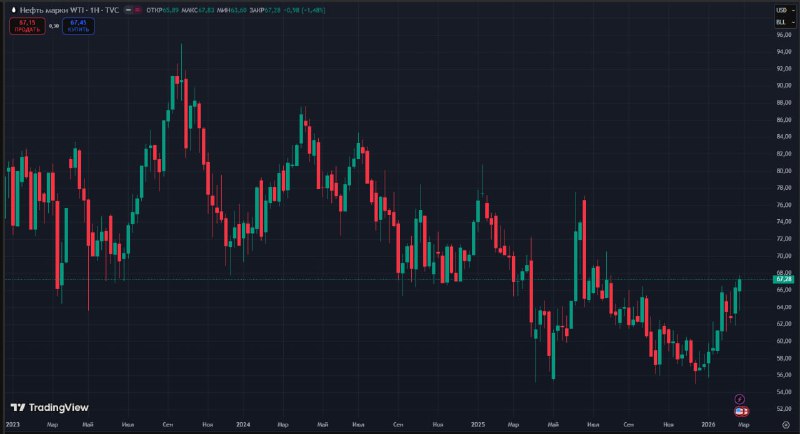Click the 0,30 spread value between Sell and Buy
Screen dimensions: 800x434
54,26
